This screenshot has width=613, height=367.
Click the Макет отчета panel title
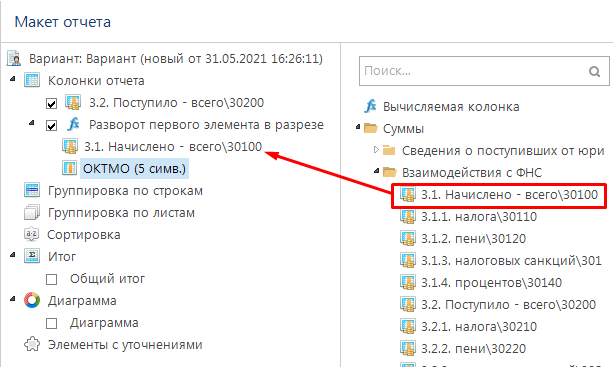click(x=63, y=22)
